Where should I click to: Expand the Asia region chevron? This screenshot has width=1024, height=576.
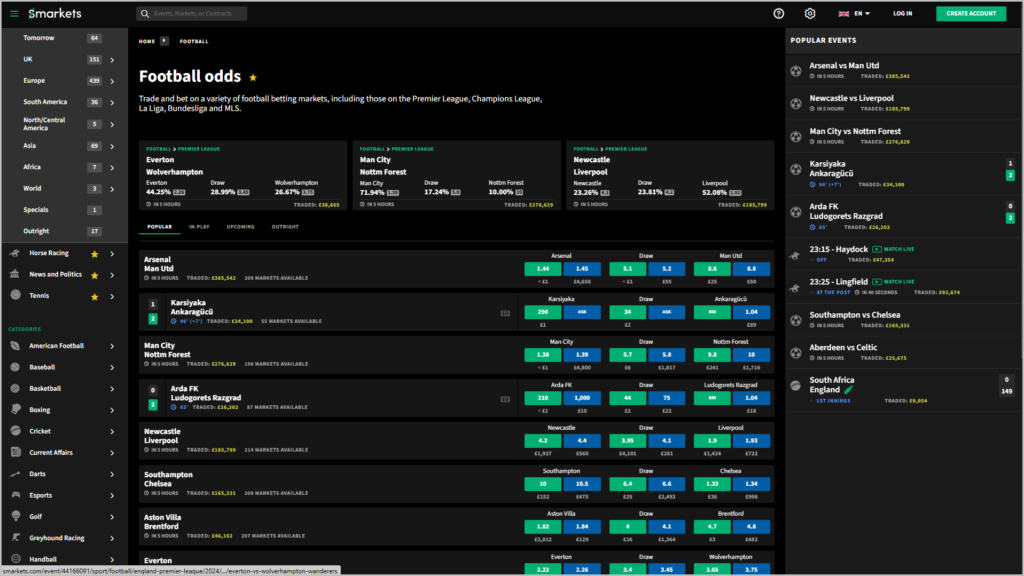[x=112, y=146]
